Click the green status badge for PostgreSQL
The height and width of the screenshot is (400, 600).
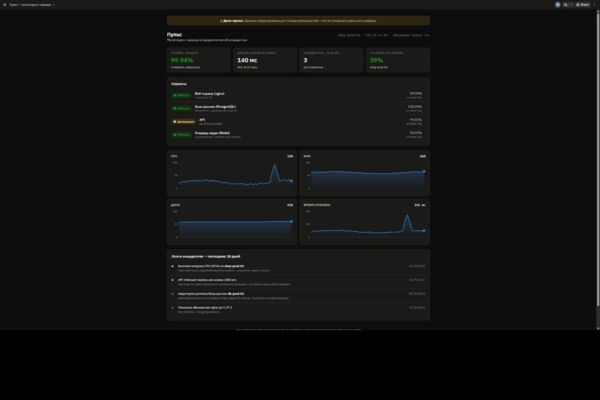click(x=181, y=108)
